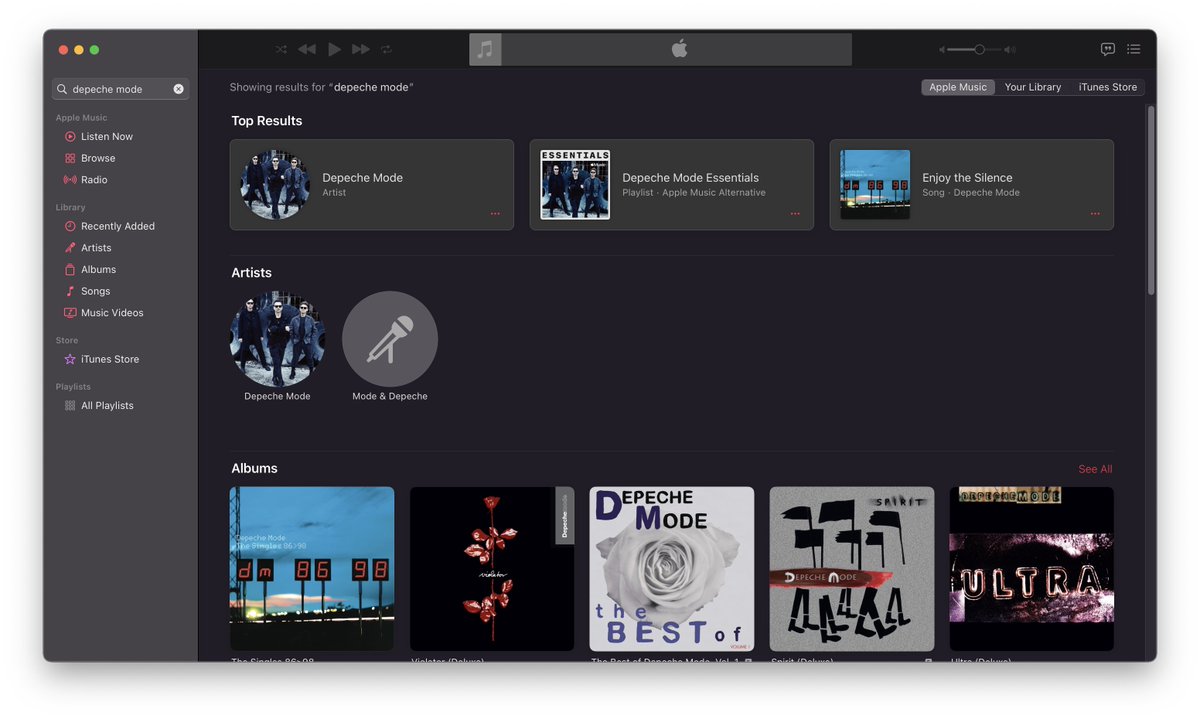
Task: Open Spirit (Deluxe) album cover
Action: pyautogui.click(x=852, y=569)
